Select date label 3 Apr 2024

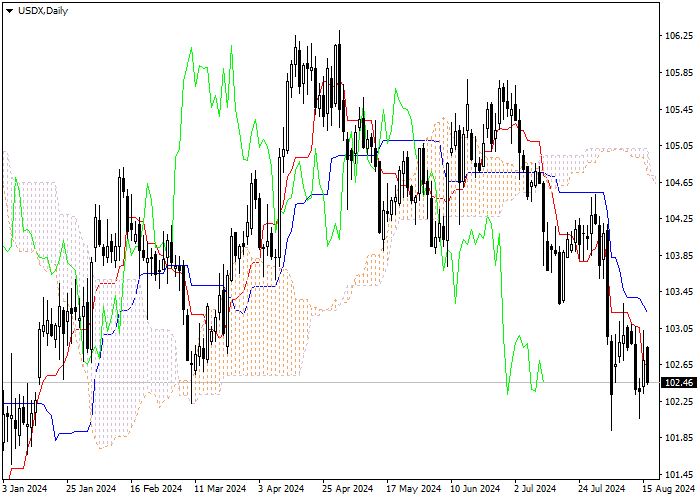click(282, 489)
